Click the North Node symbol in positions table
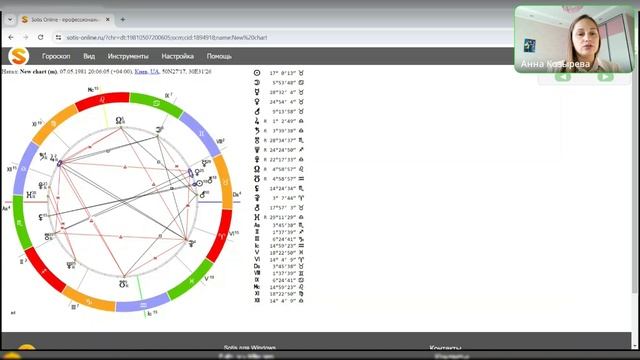 tap(257, 169)
